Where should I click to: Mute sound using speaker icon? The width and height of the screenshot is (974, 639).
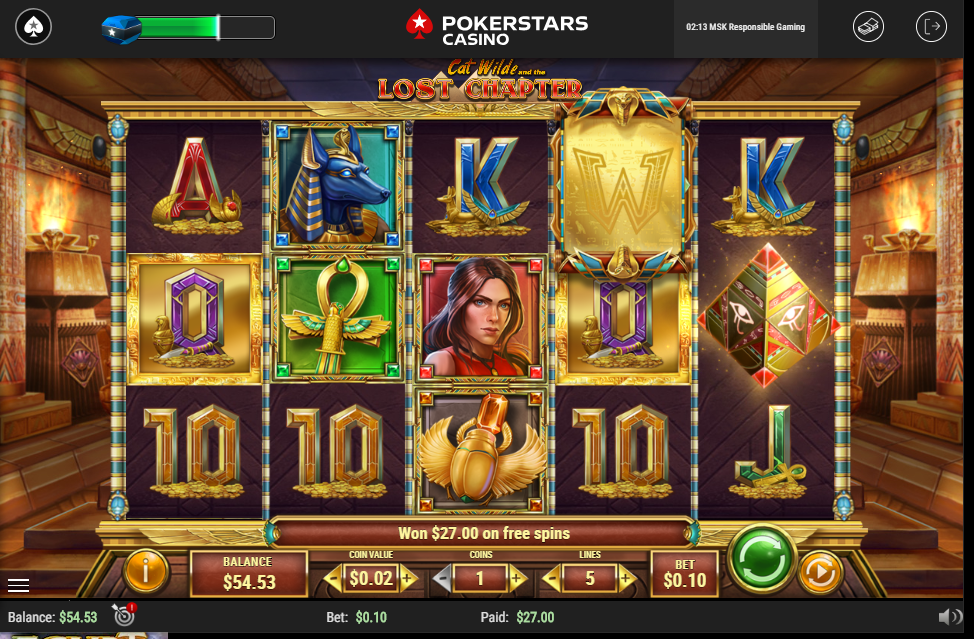pos(950,617)
